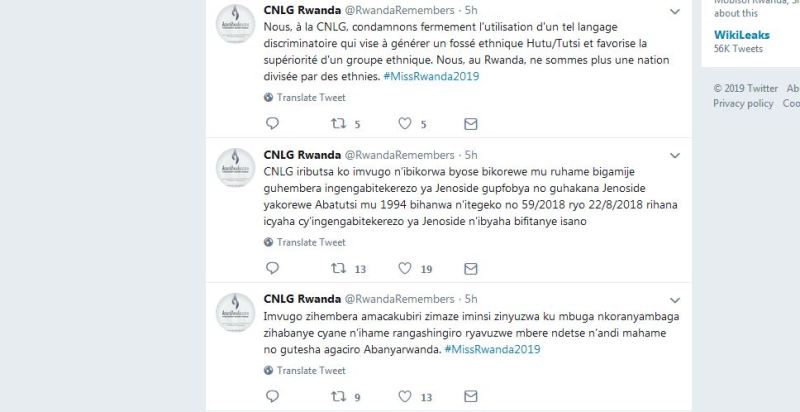Open the Privacy policy footer link

coord(743,104)
